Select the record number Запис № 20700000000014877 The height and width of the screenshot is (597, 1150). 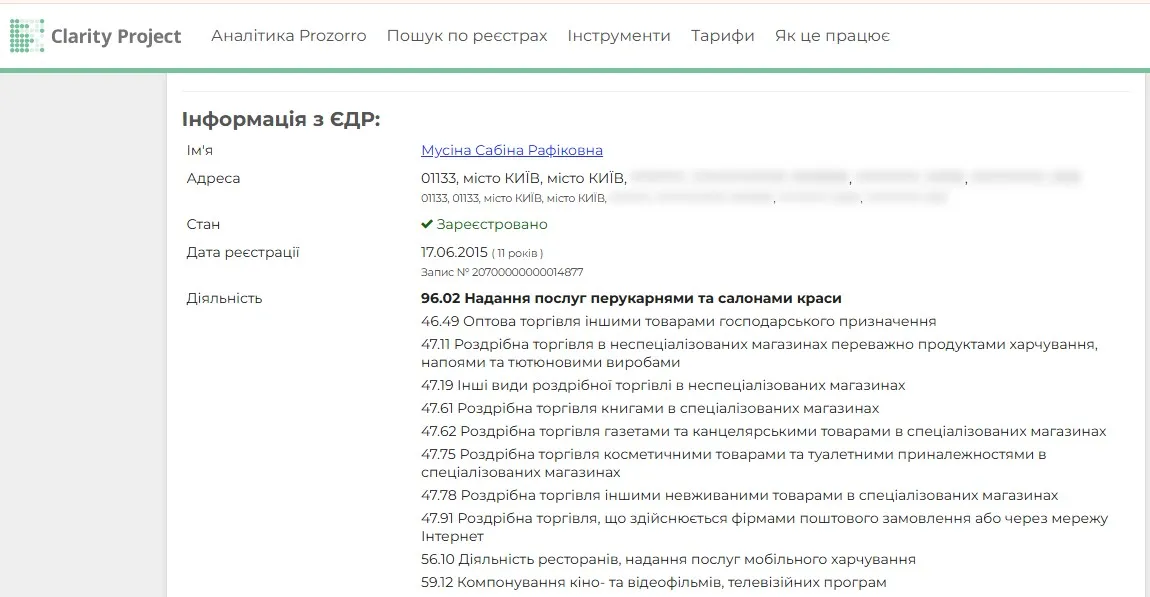[x=502, y=272]
